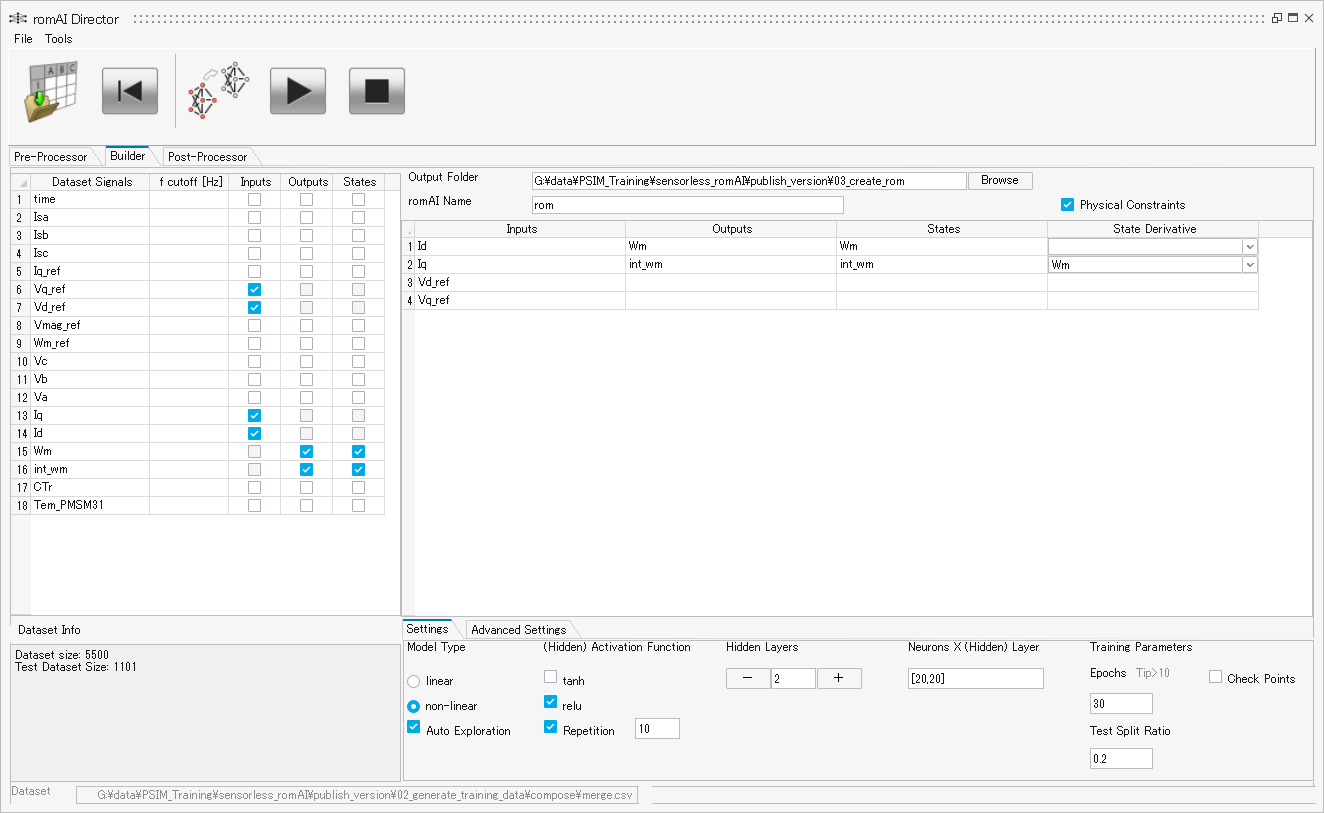Uncheck Wm in the Outputs column
Image resolution: width=1324 pixels, height=813 pixels.
[x=306, y=451]
